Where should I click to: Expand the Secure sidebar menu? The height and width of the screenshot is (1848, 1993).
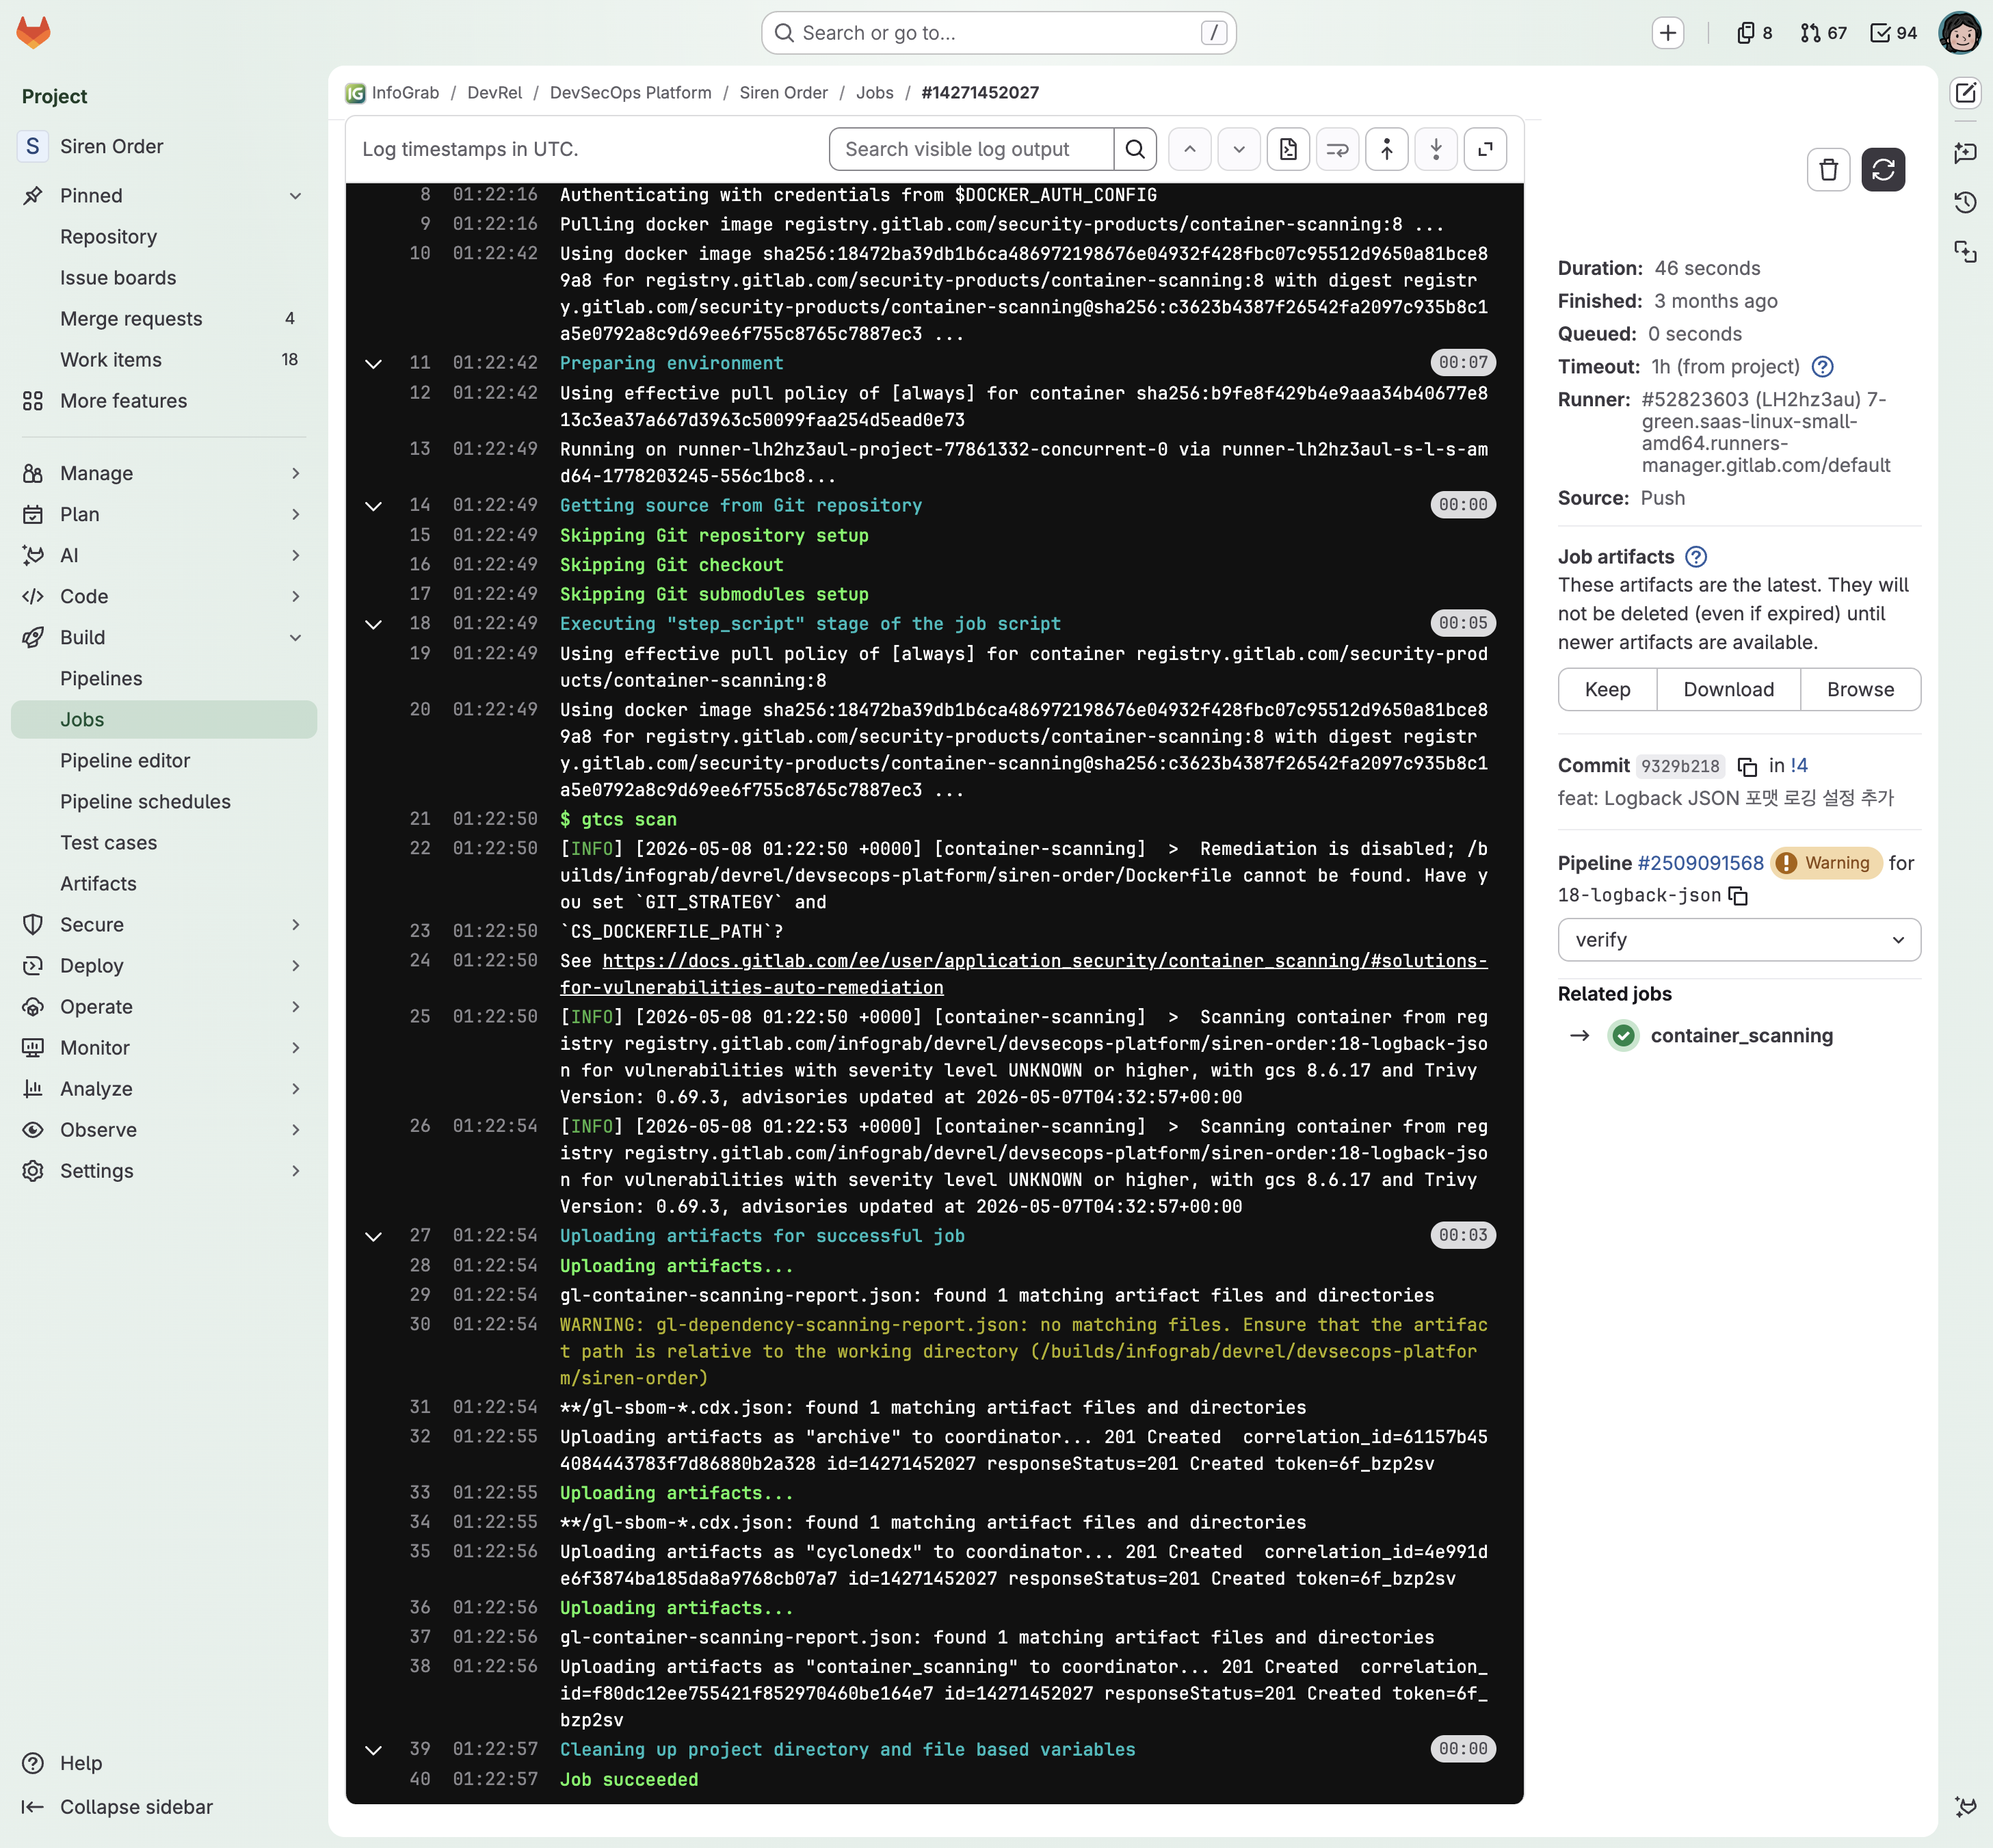[164, 925]
